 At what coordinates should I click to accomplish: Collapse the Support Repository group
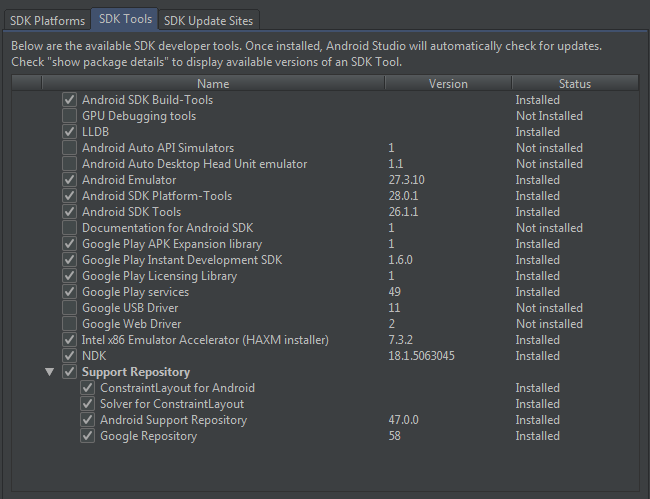(50, 372)
